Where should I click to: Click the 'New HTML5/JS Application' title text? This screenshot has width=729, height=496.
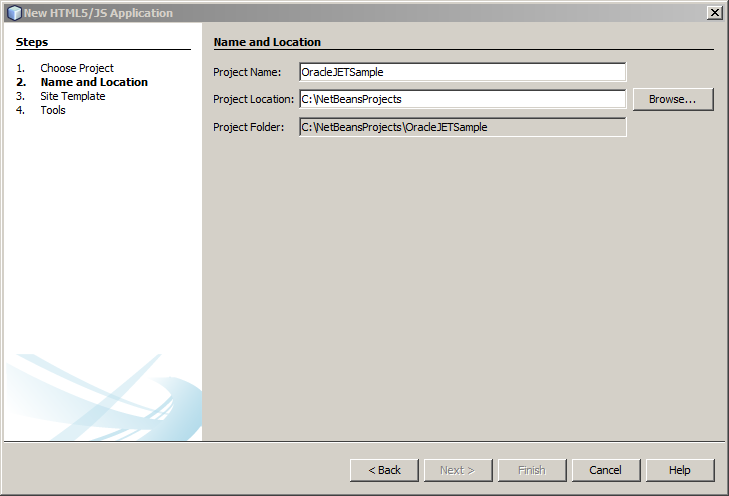tap(98, 13)
